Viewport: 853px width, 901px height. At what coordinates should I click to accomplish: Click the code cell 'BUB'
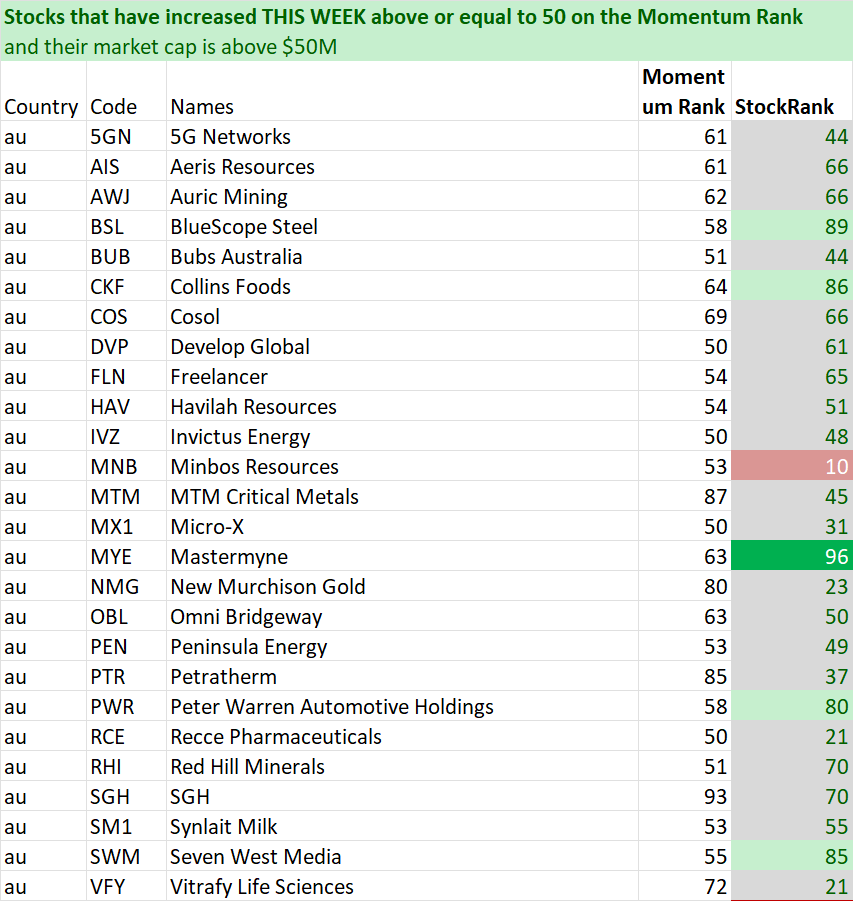pos(126,257)
